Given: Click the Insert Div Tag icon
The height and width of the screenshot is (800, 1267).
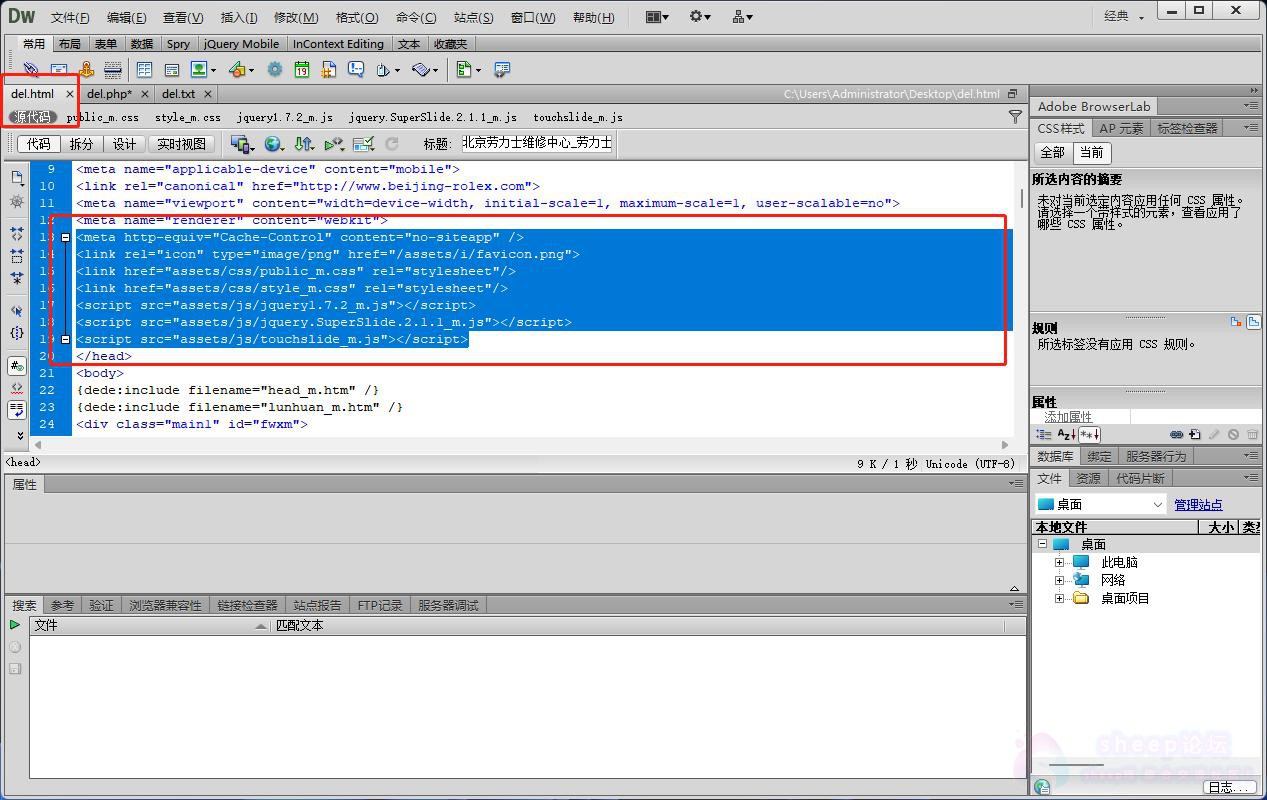Looking at the screenshot, I should tap(172, 69).
